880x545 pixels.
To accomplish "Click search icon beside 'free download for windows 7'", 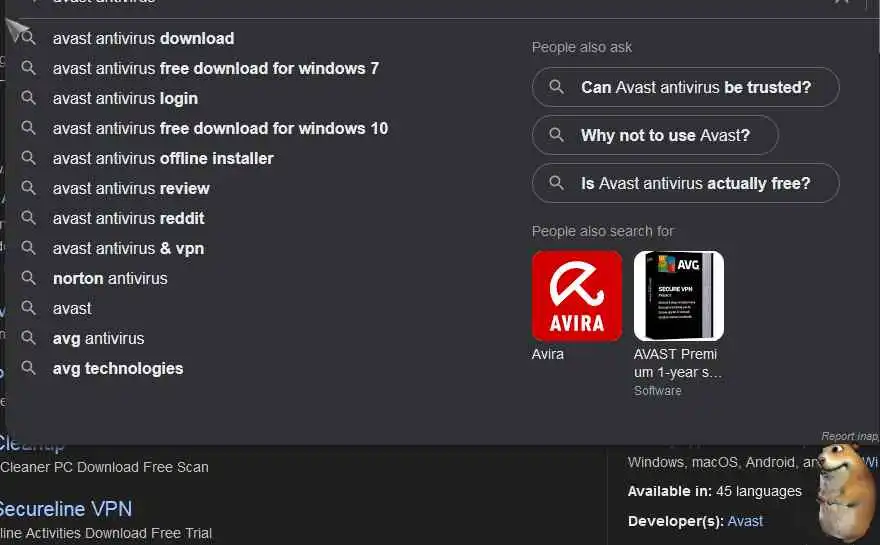I will tap(28, 68).
